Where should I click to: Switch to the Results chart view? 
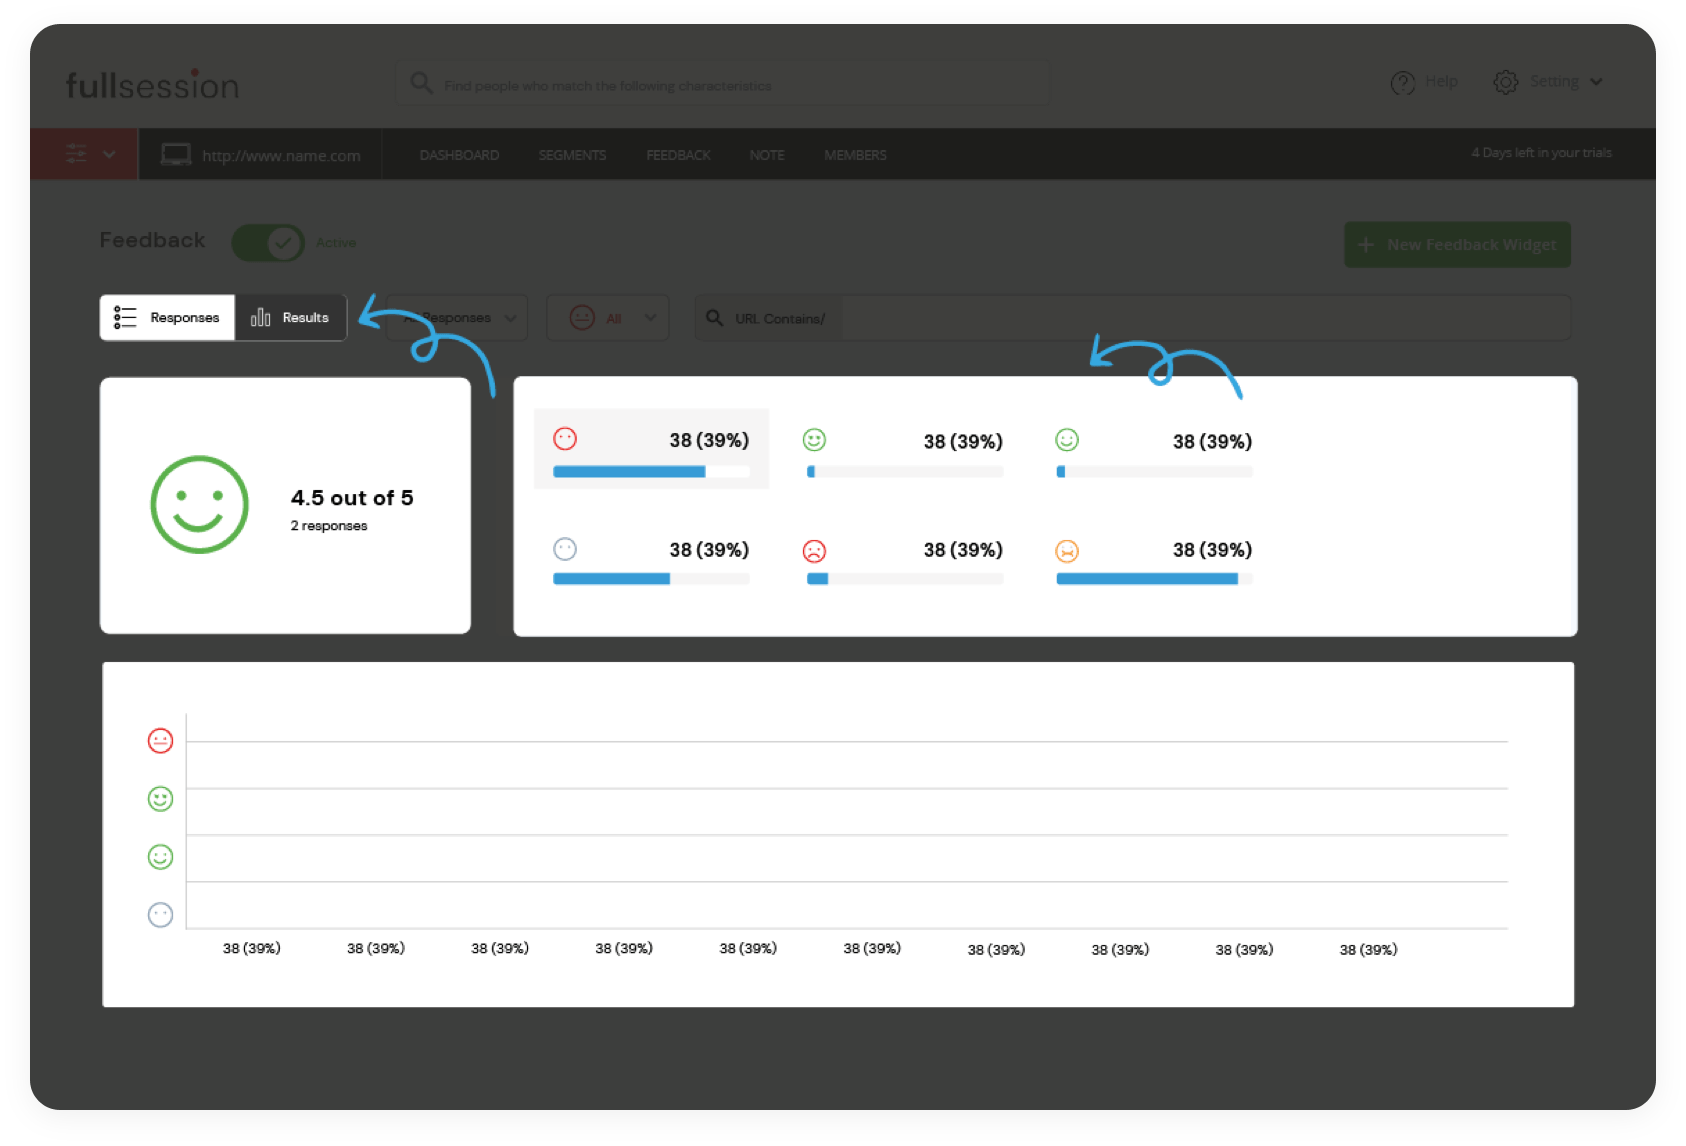click(x=291, y=318)
